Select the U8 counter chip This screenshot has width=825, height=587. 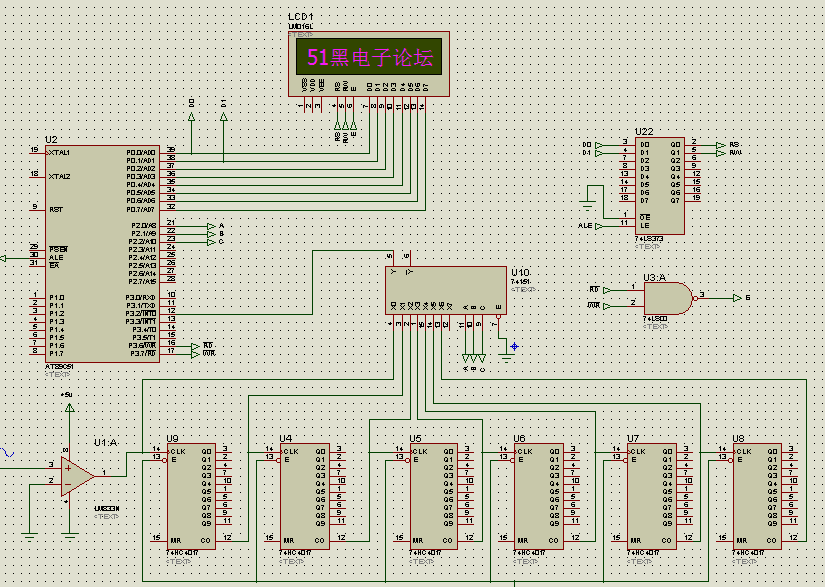[758, 496]
